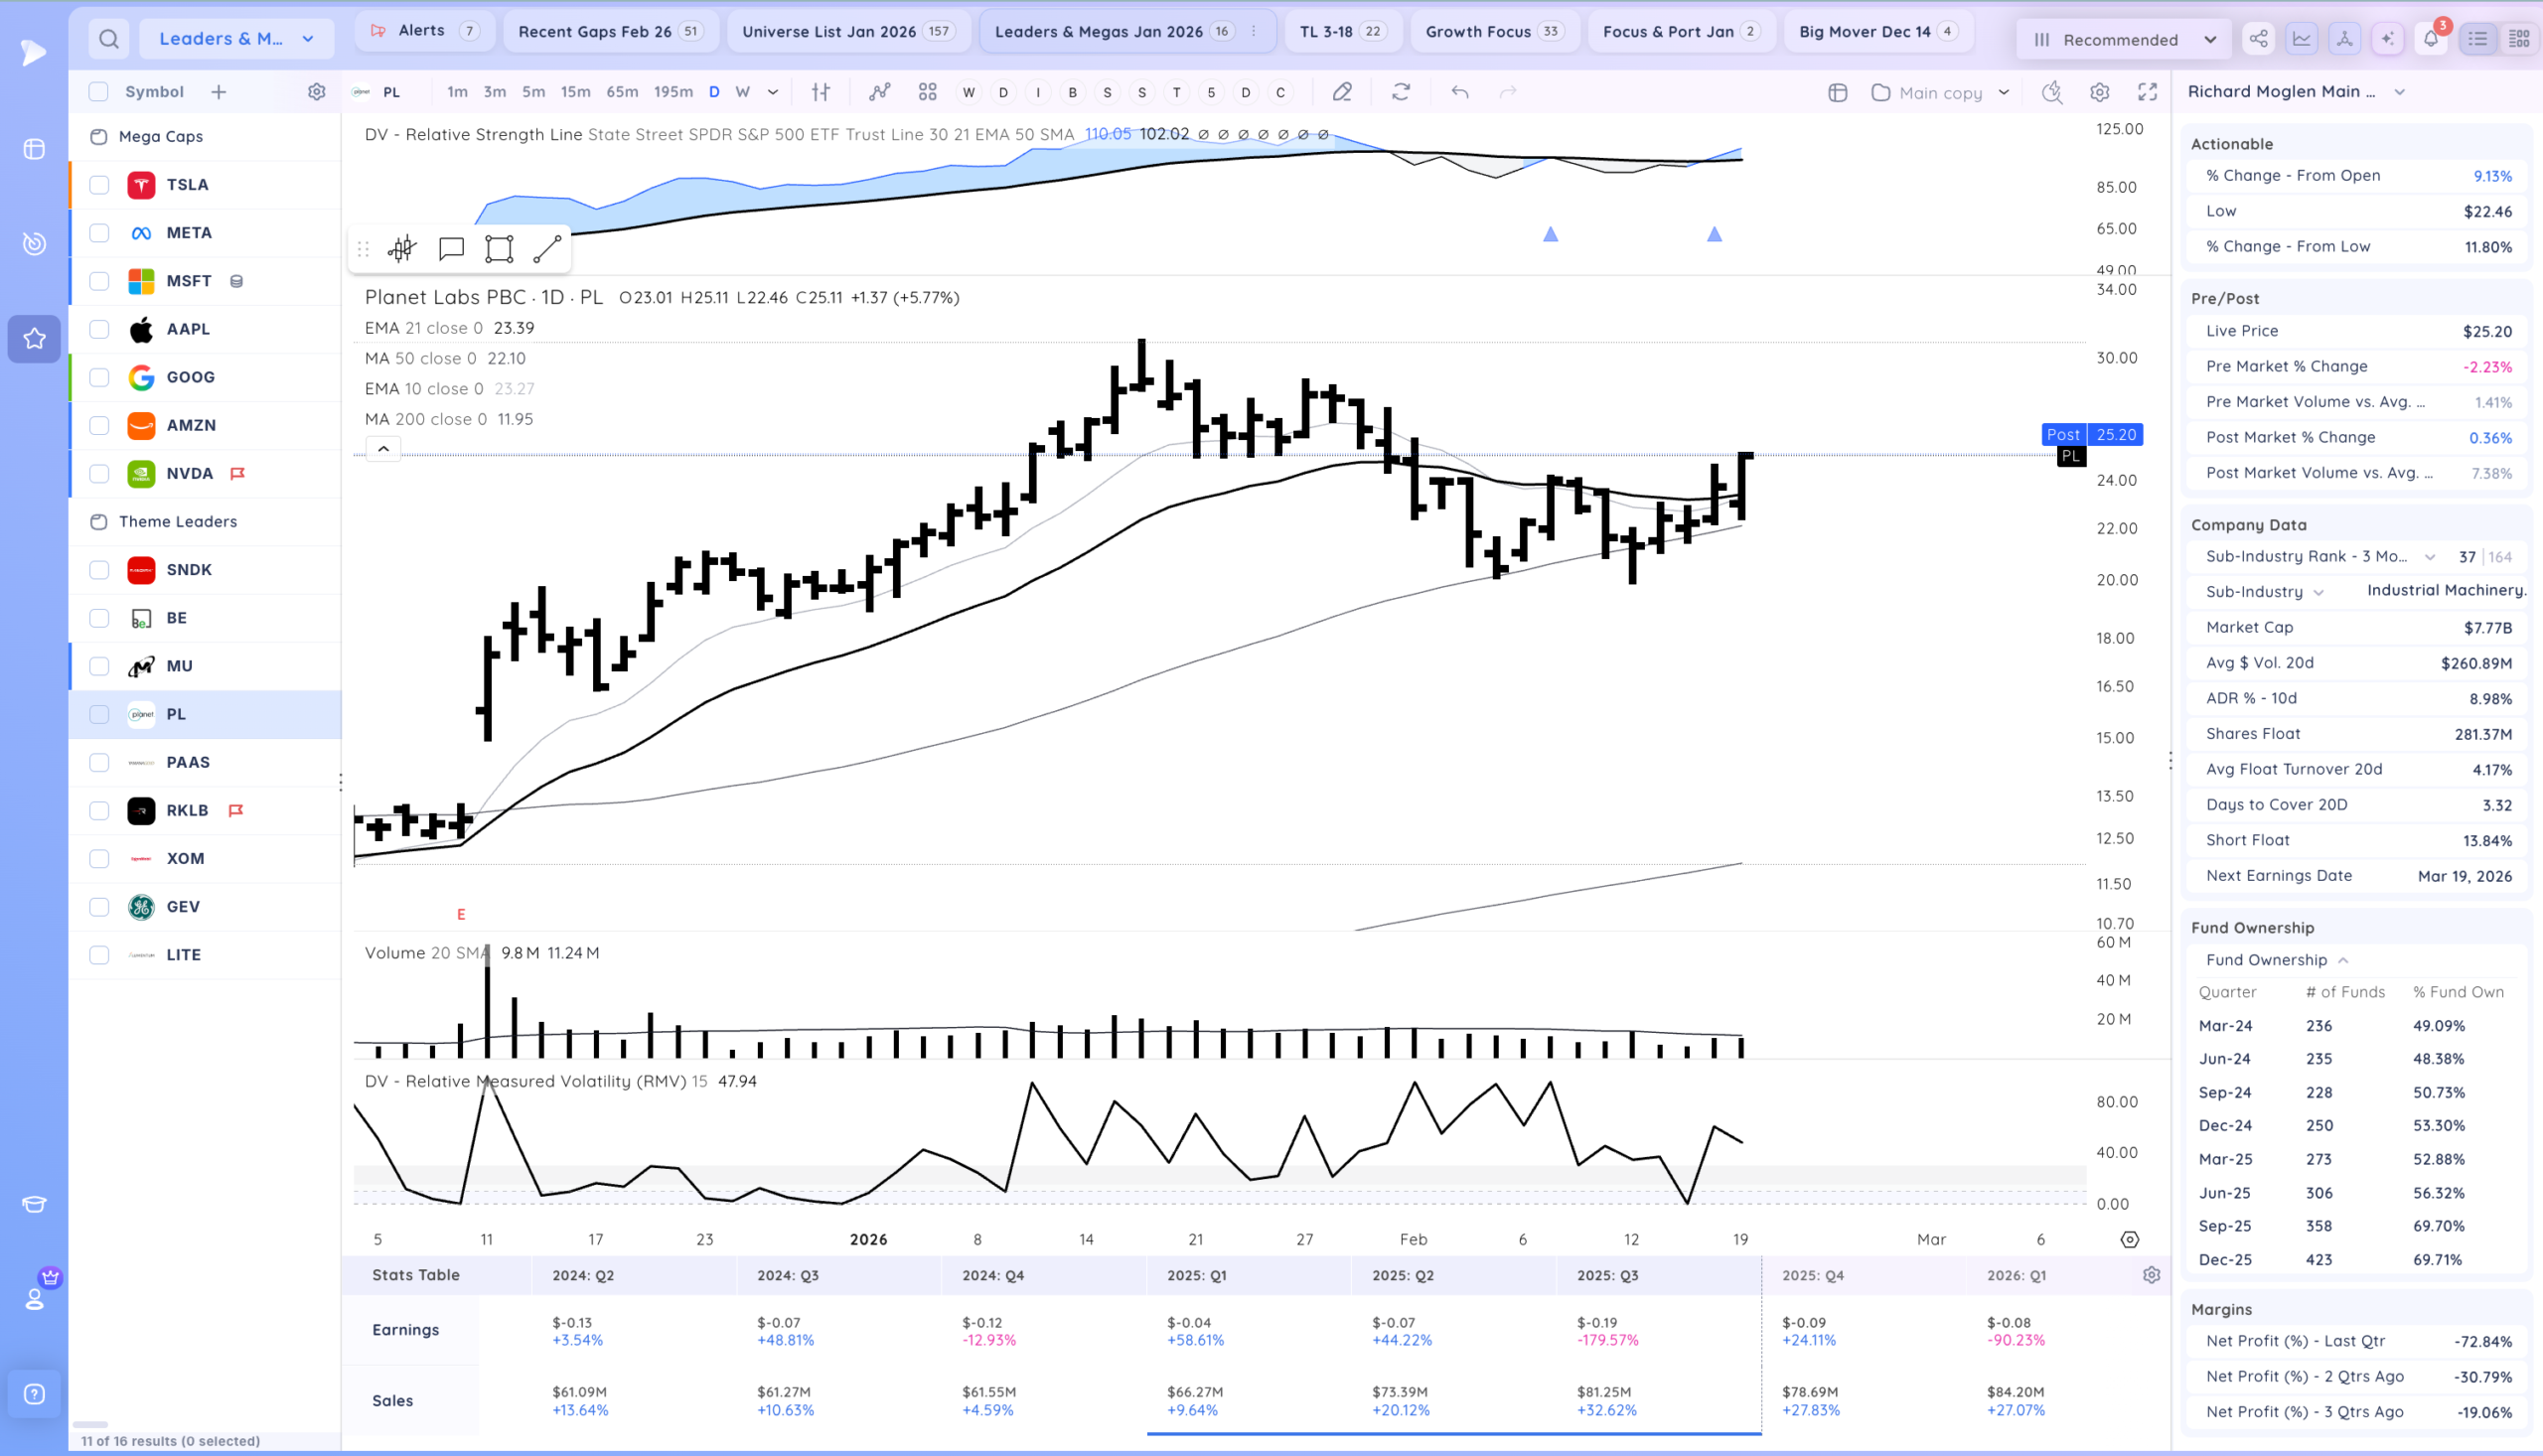This screenshot has width=2543, height=1456.
Task: Select the rectangle drawing tool in floating toolbar
Action: coord(498,249)
